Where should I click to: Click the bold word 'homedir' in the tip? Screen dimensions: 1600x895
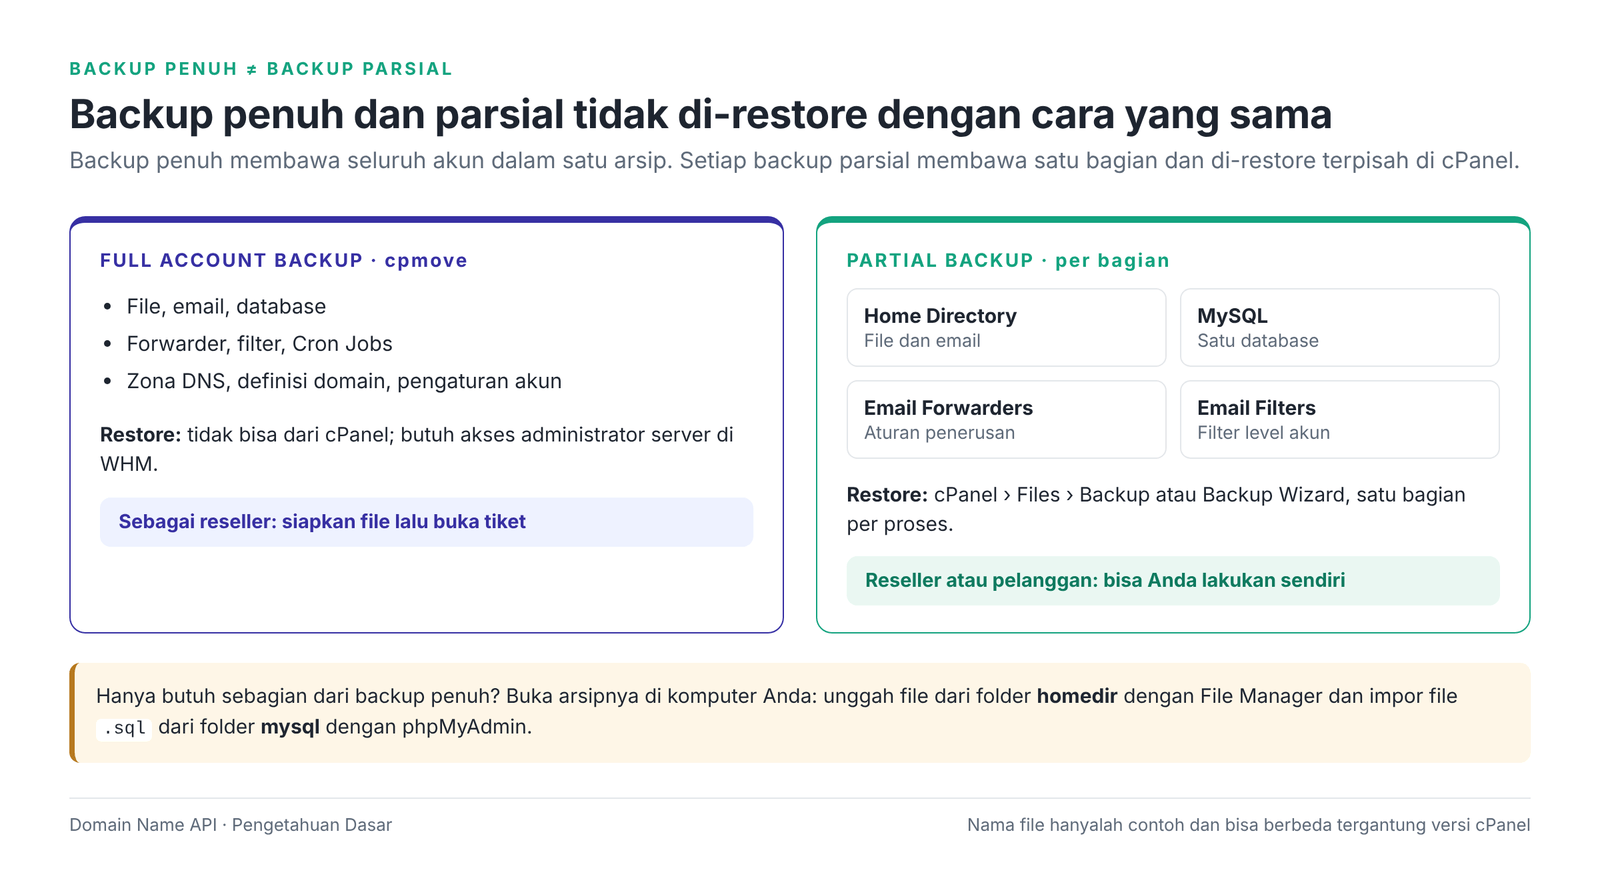[x=1077, y=696]
